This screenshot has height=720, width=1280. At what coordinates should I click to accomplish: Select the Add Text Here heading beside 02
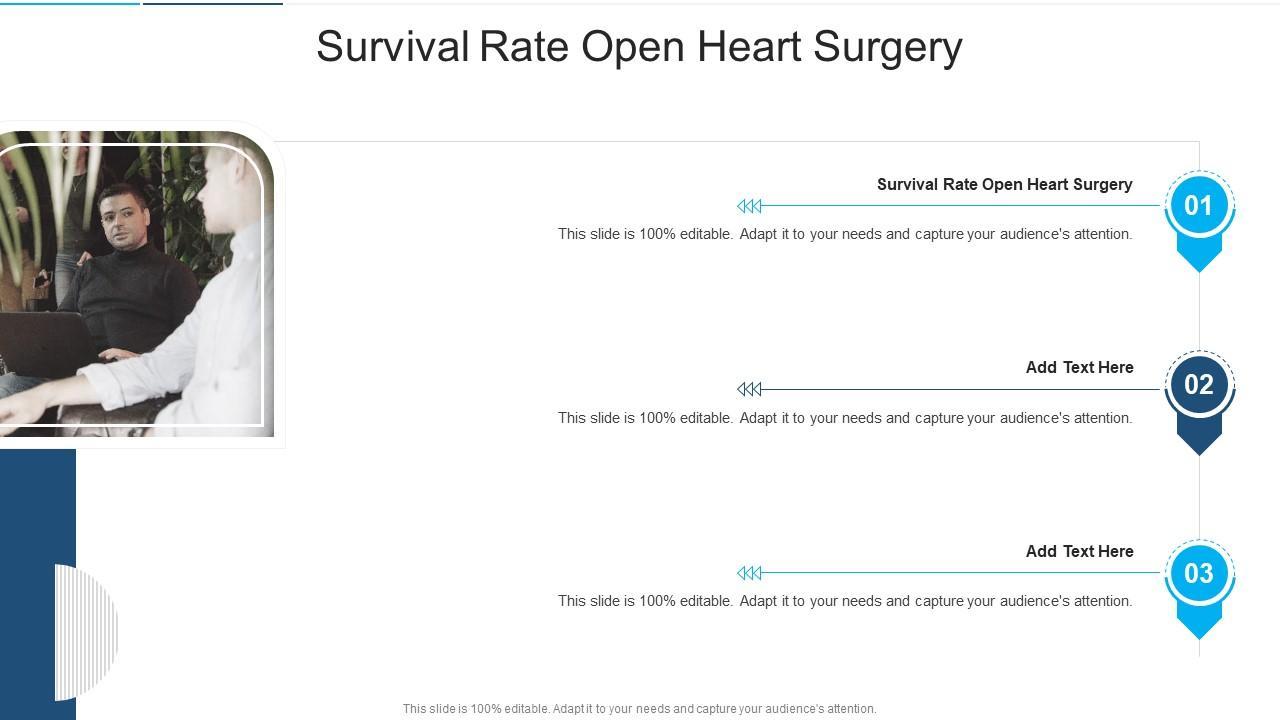(x=1079, y=367)
